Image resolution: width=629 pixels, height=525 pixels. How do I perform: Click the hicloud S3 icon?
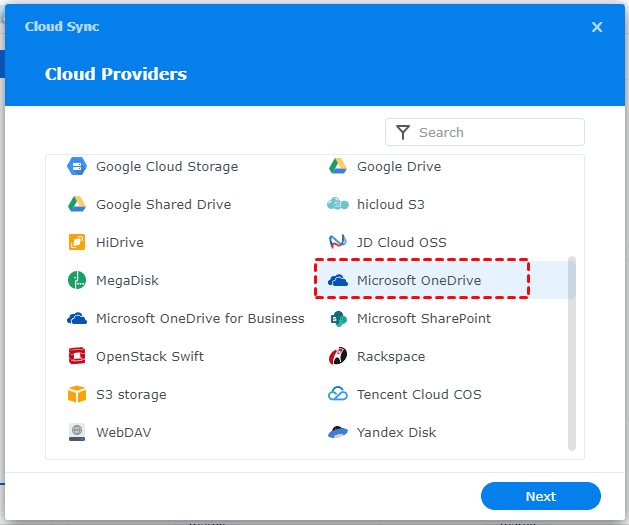coord(338,204)
